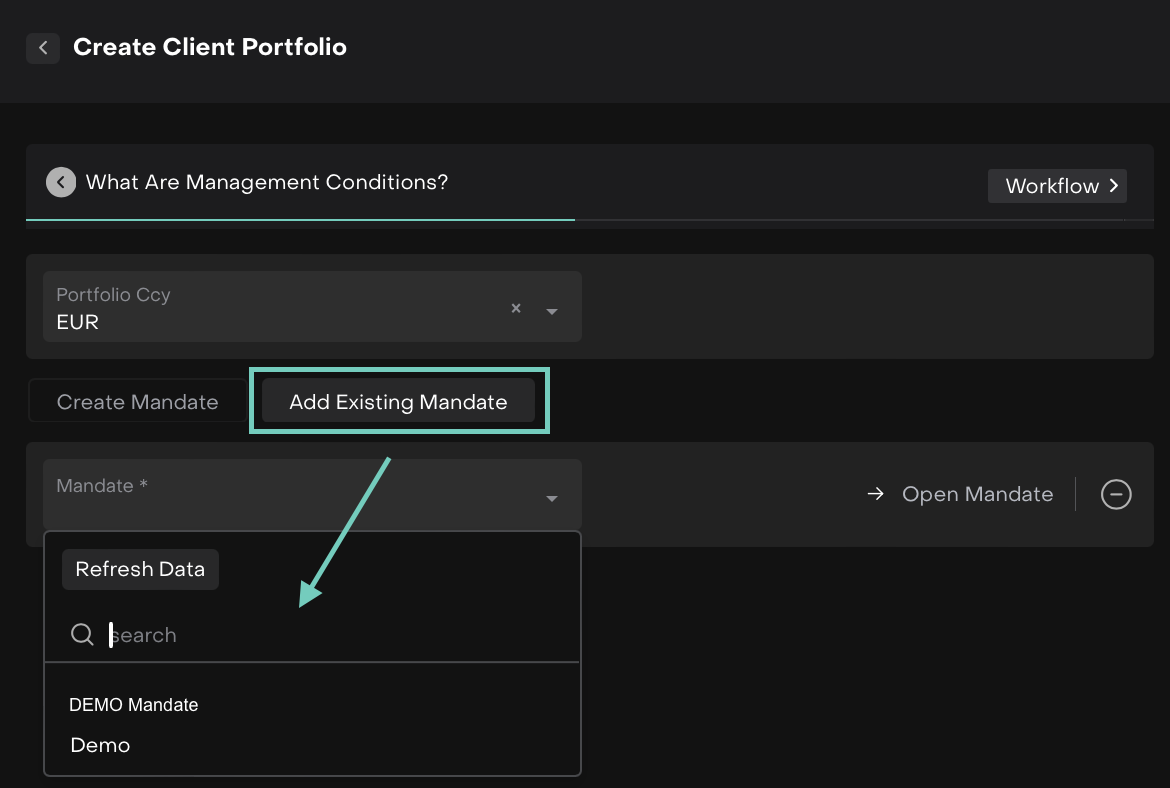The image size is (1170, 788).
Task: Click the chevron on the Workflow button
Action: tap(1113, 186)
